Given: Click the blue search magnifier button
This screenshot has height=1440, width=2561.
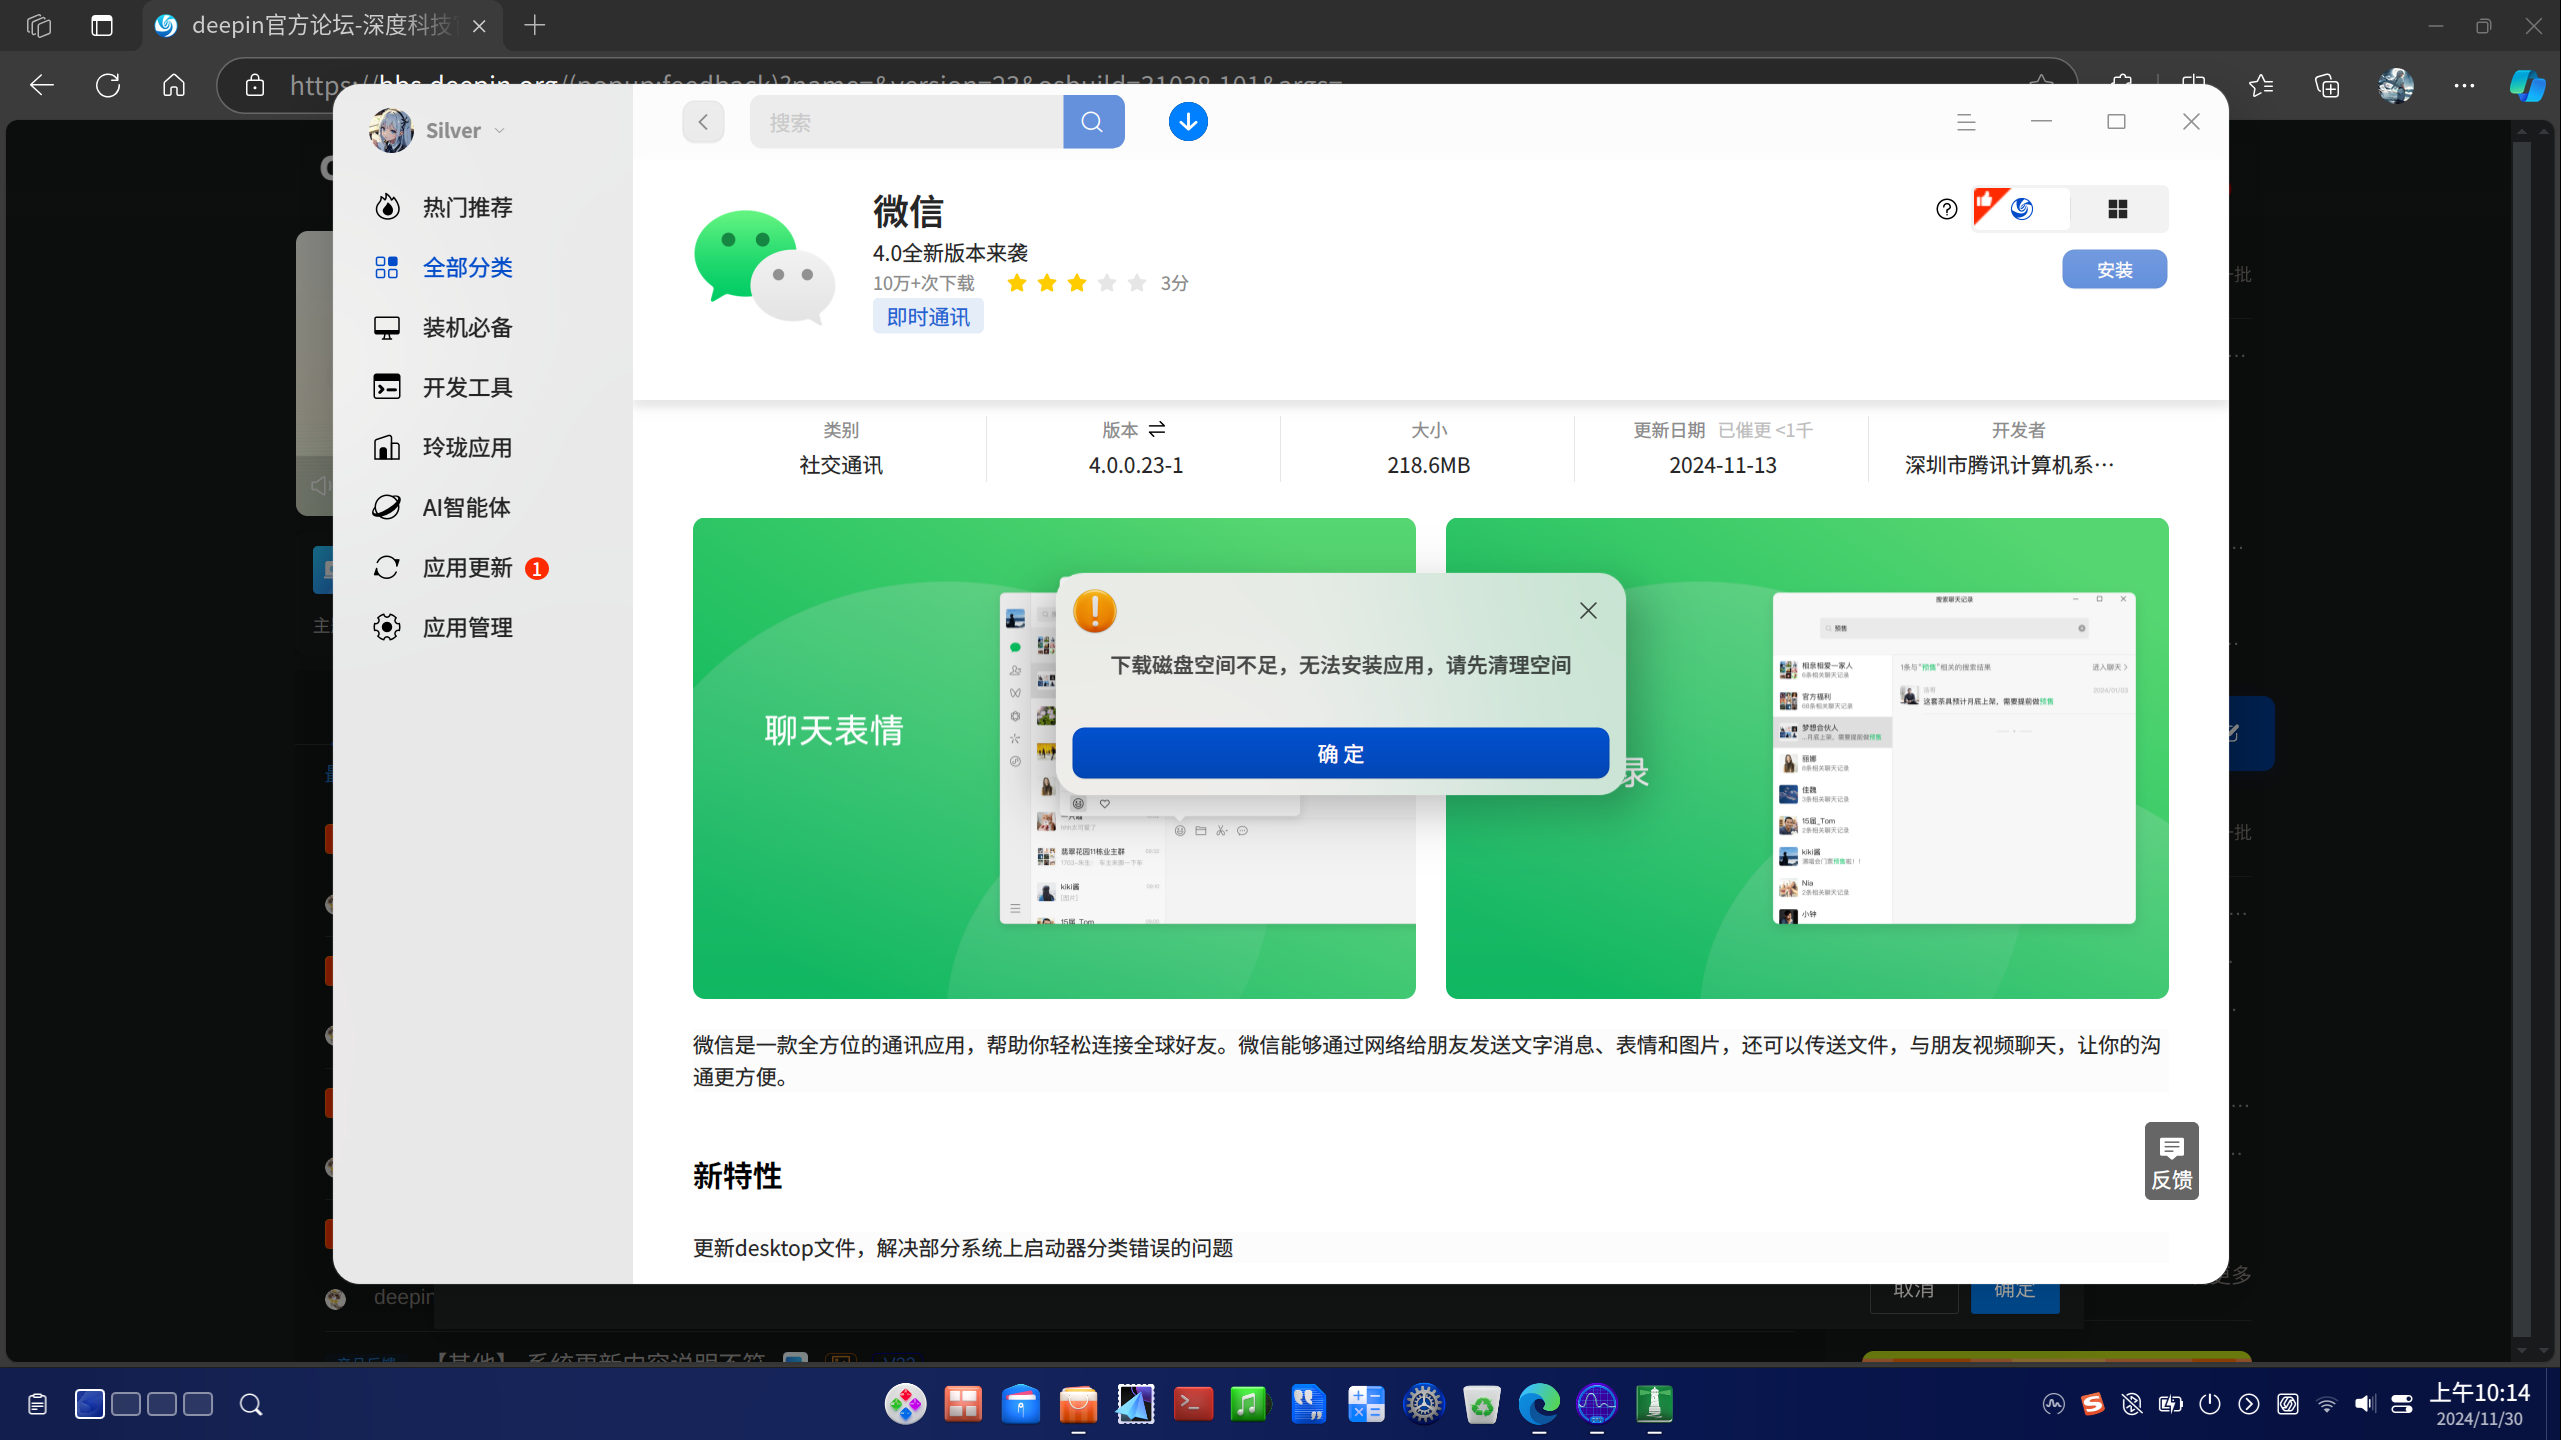Looking at the screenshot, I should pos(1093,122).
